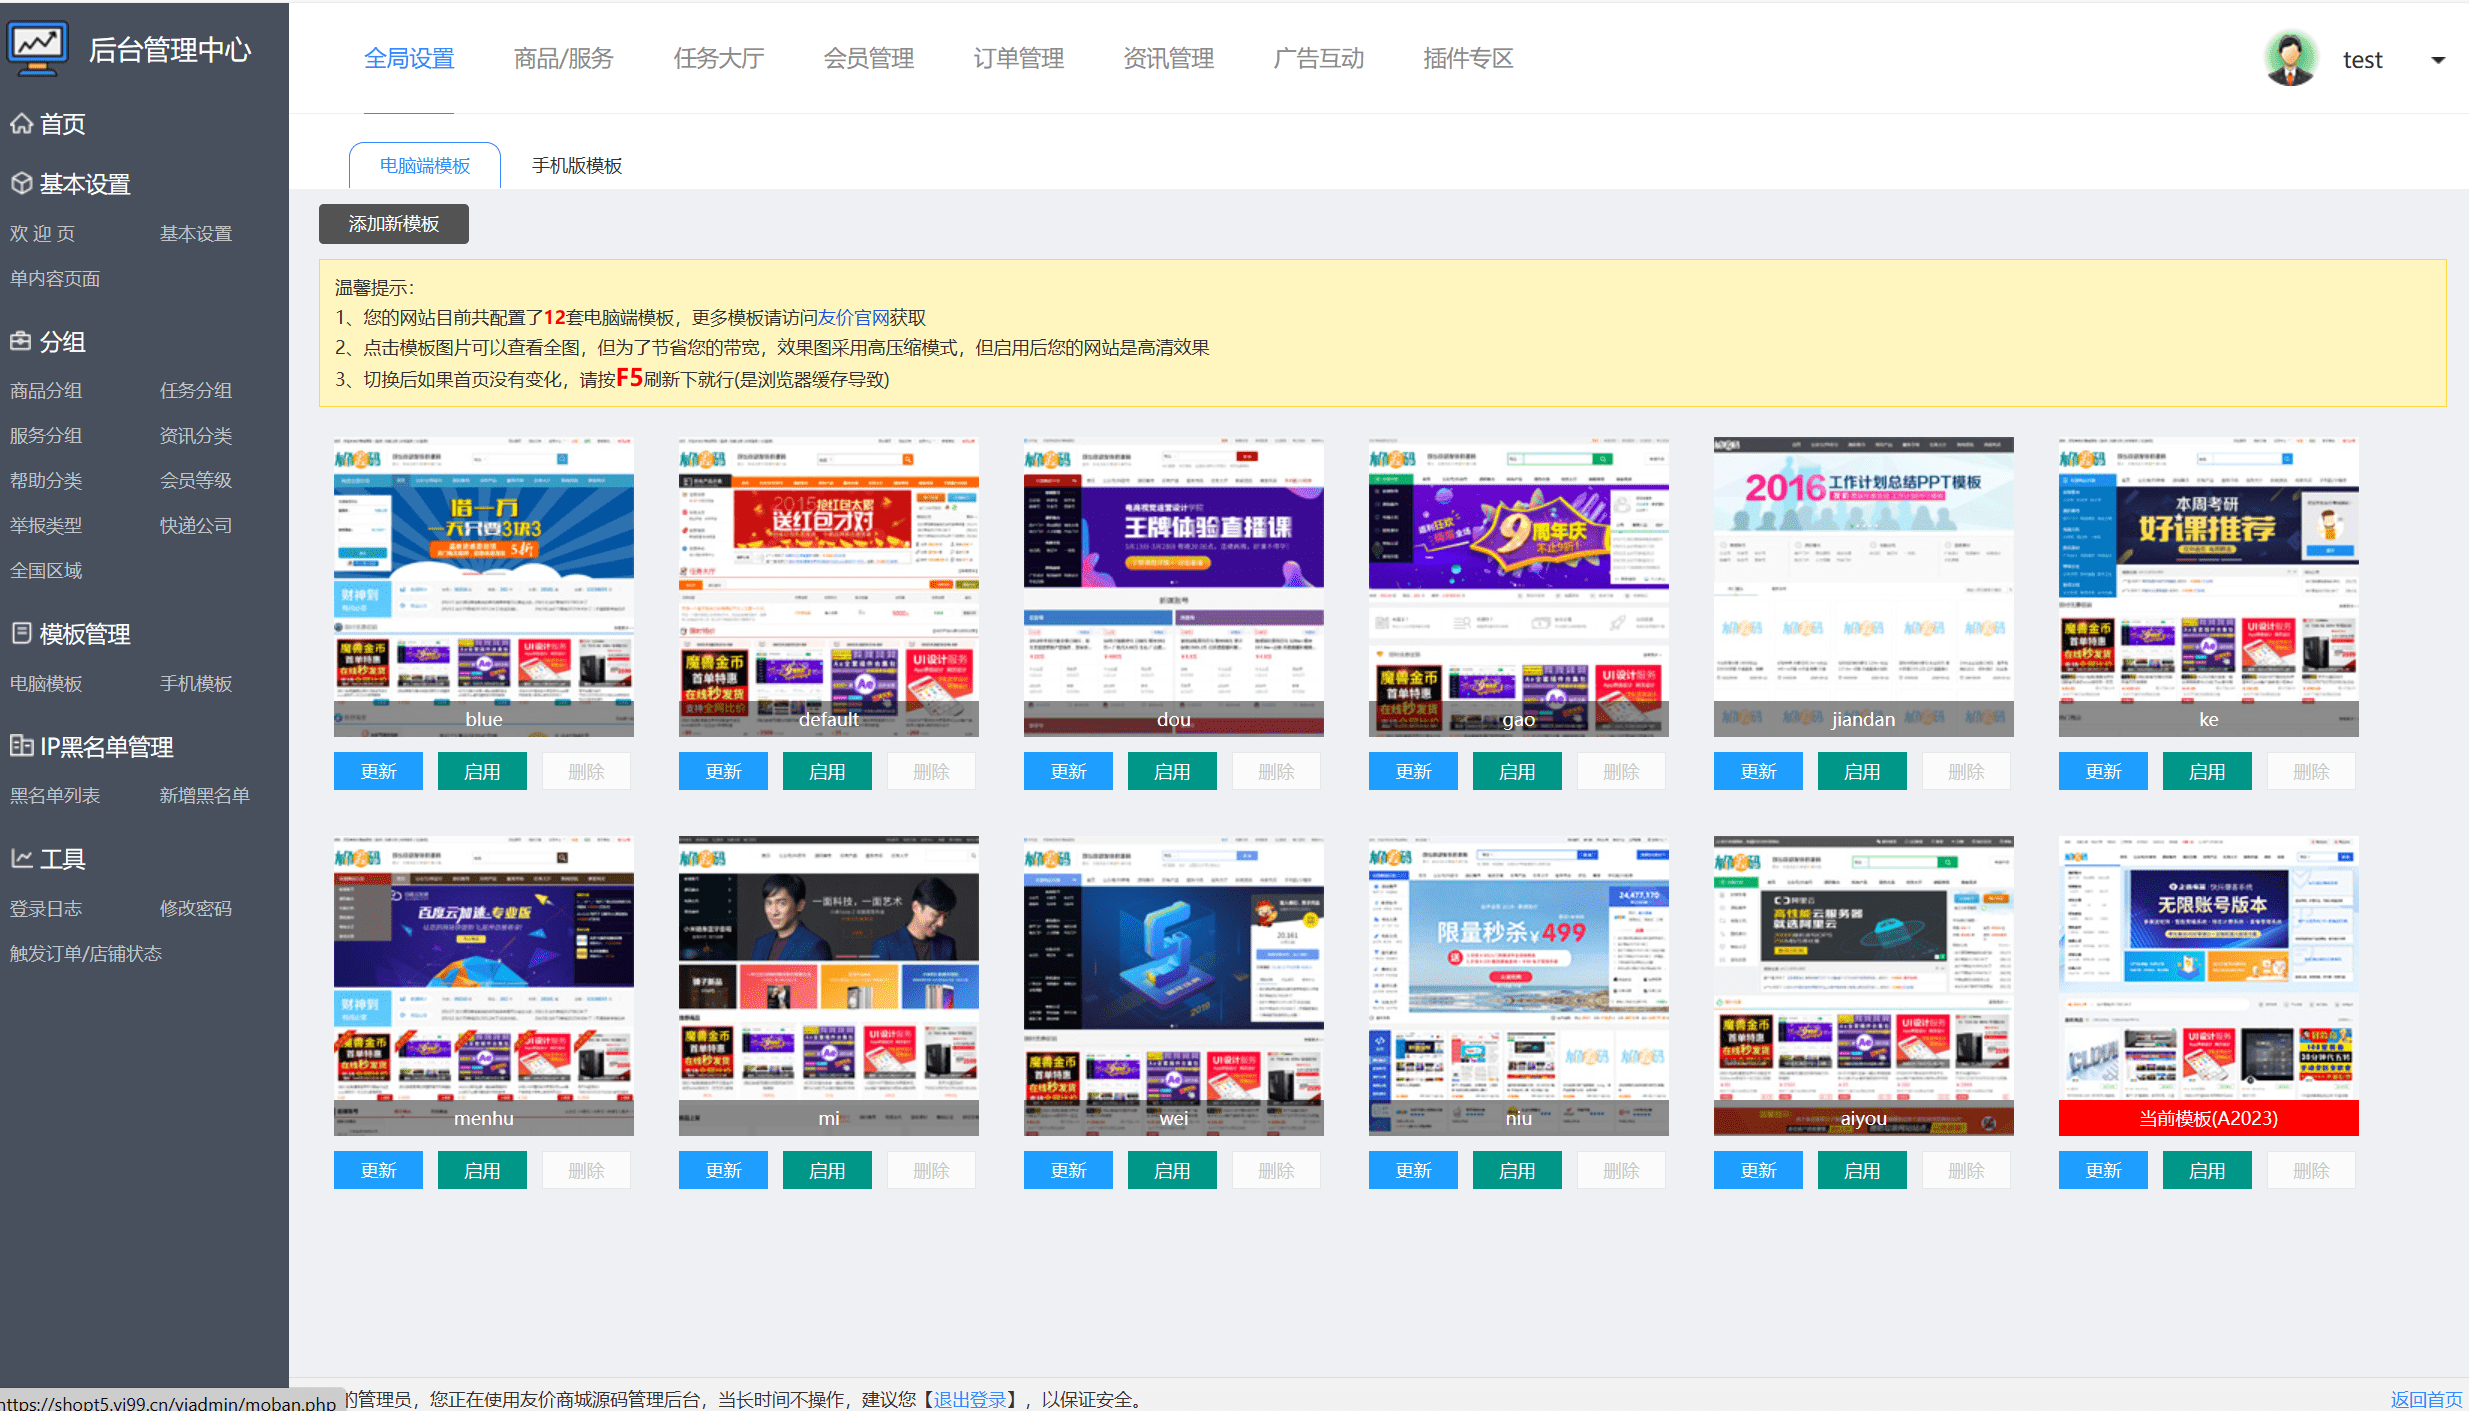The width and height of the screenshot is (2469, 1411).
Task: Click the icon next to IP黑名单管理
Action: (x=21, y=746)
